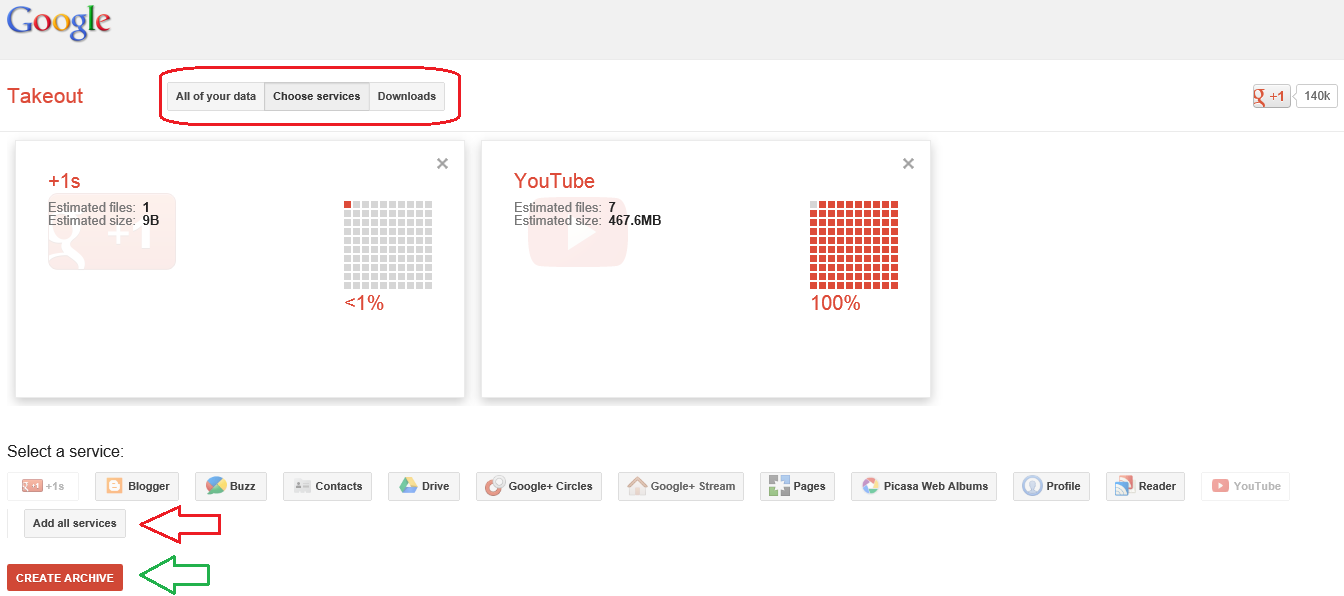The height and width of the screenshot is (596, 1344).
Task: Click the Reader feed icon
Action: pos(1125,486)
